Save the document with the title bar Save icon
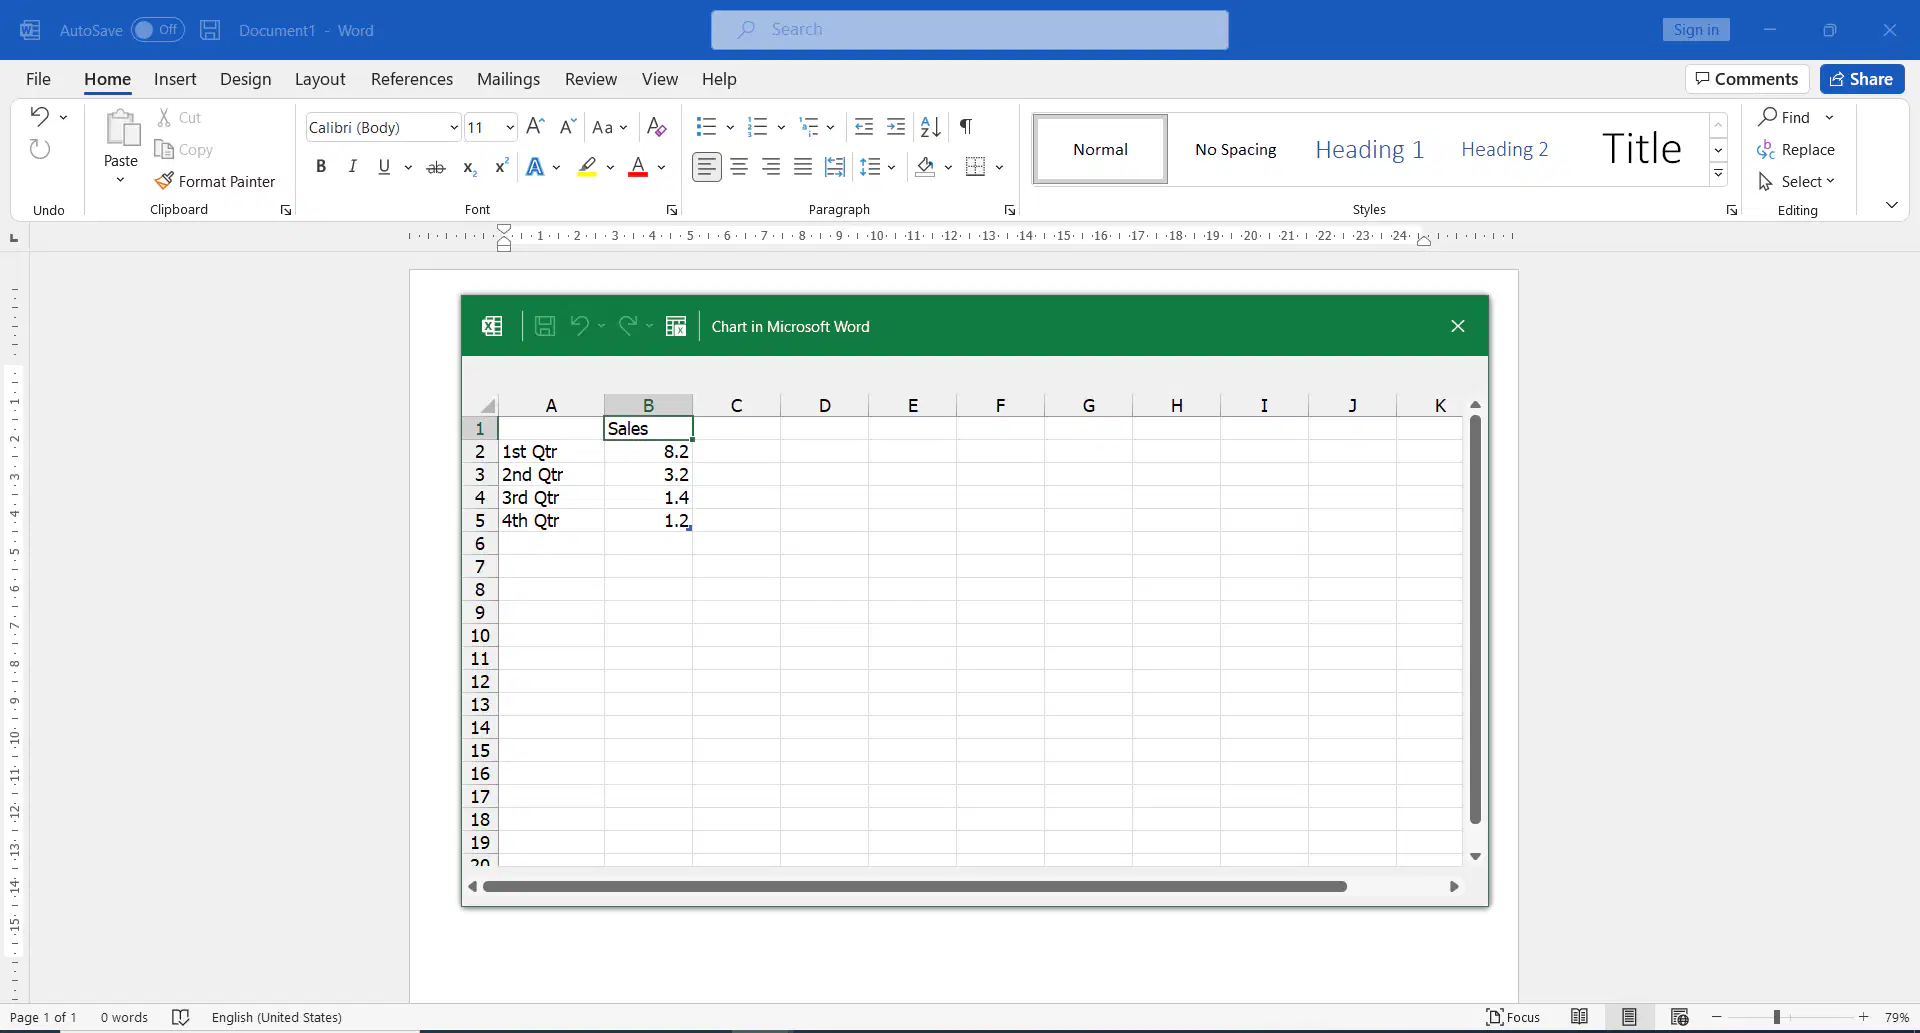This screenshot has width=1920, height=1033. (x=210, y=30)
